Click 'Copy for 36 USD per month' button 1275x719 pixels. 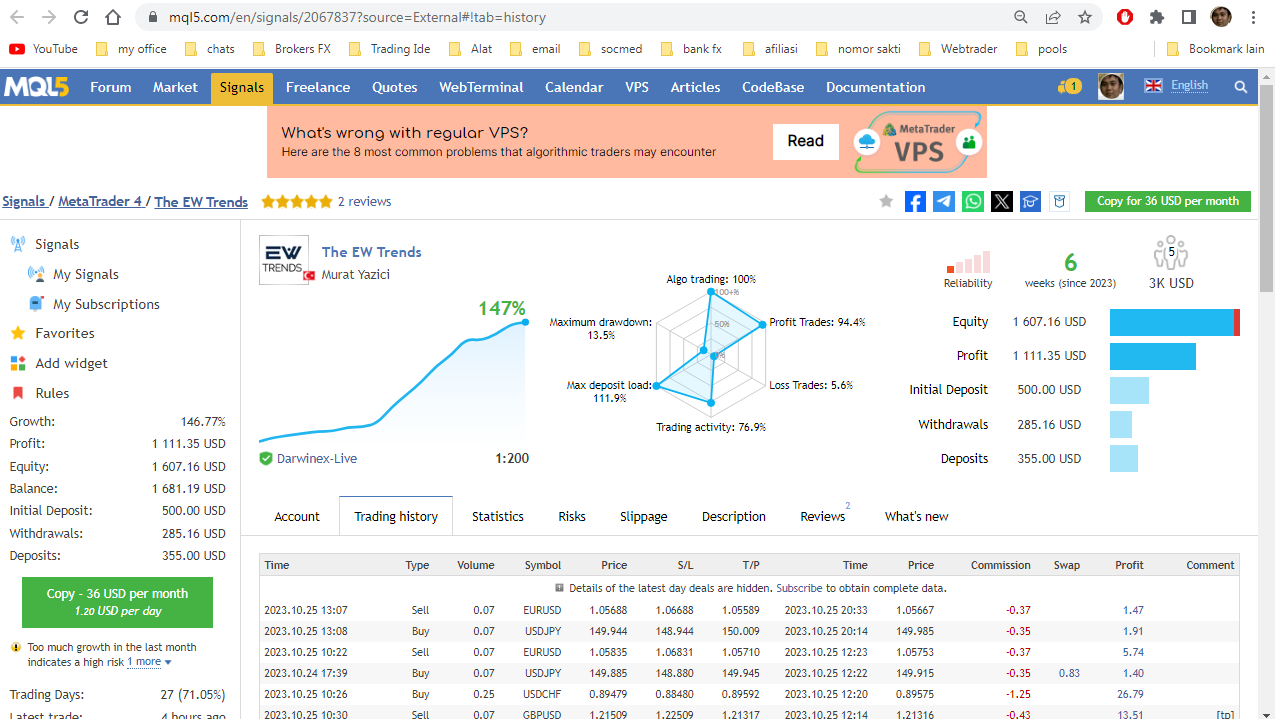[x=1168, y=201]
